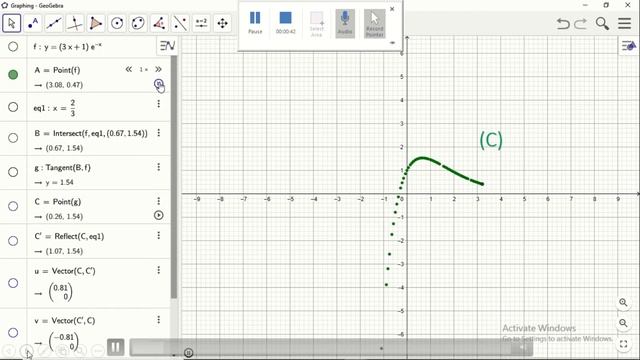Open more options for C' reflection
This screenshot has width=640, height=360.
158,236
